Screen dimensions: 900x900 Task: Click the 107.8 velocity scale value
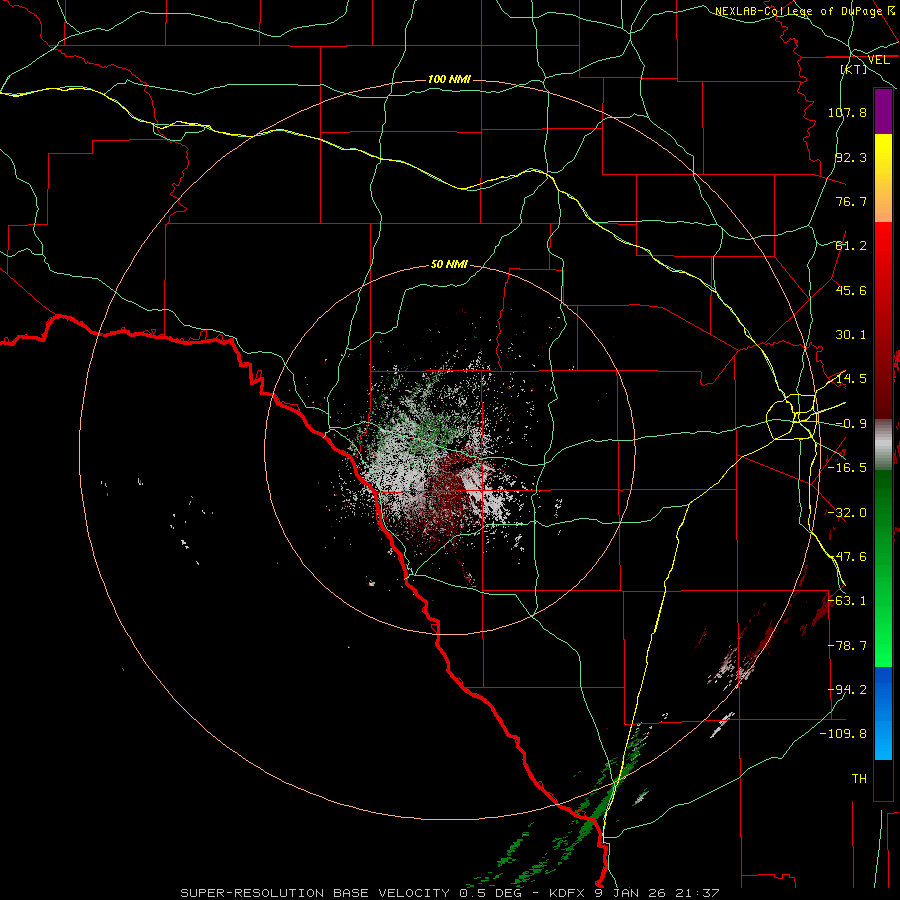tap(847, 112)
